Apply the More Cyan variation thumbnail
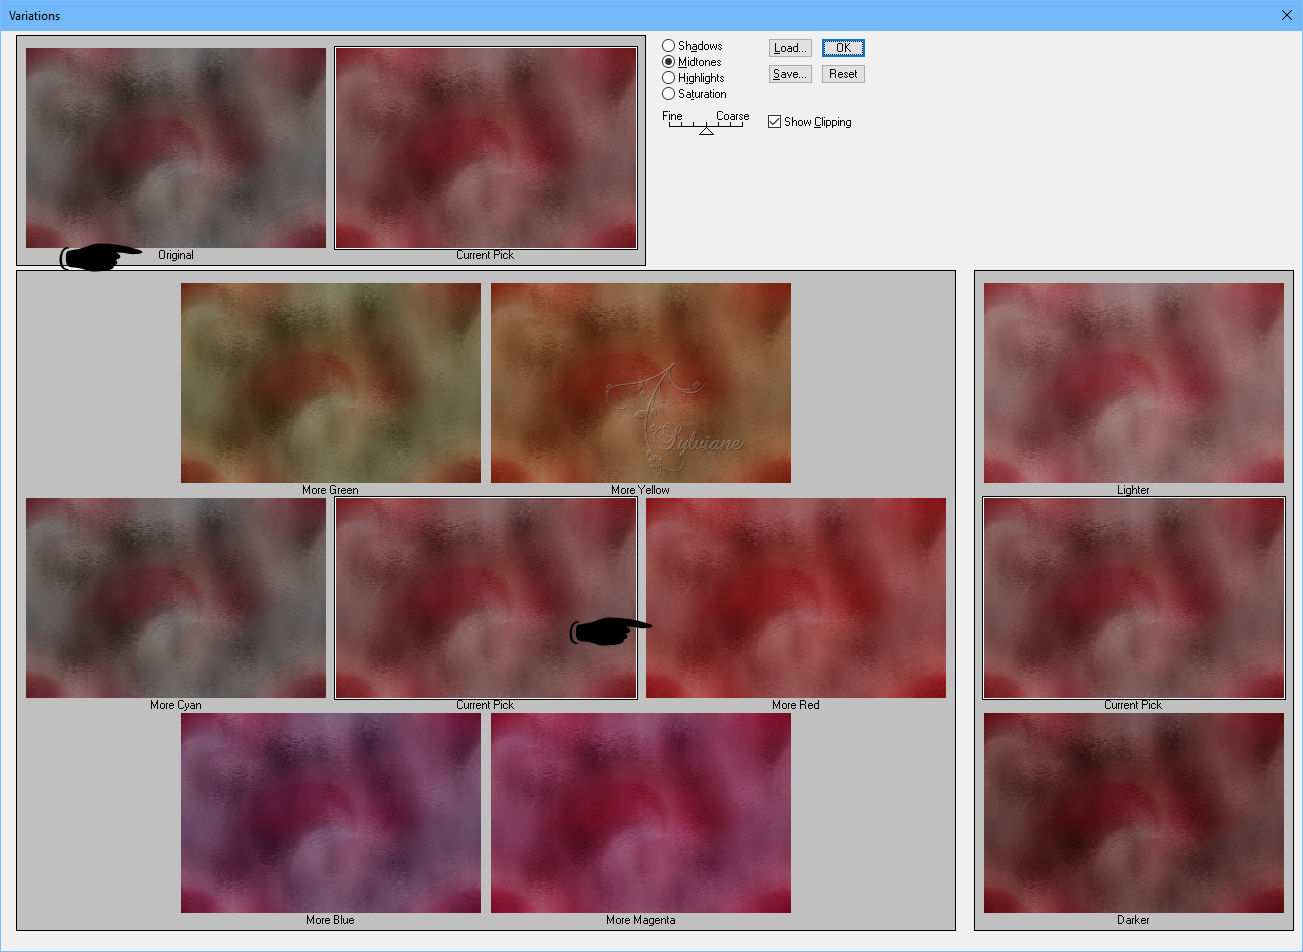The height and width of the screenshot is (952, 1303). point(176,598)
